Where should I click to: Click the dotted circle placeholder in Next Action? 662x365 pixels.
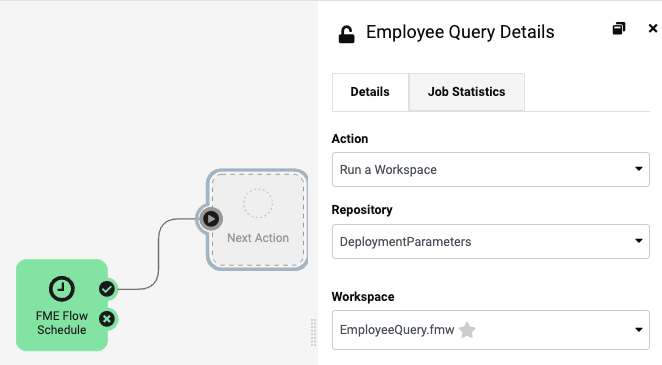[258, 203]
